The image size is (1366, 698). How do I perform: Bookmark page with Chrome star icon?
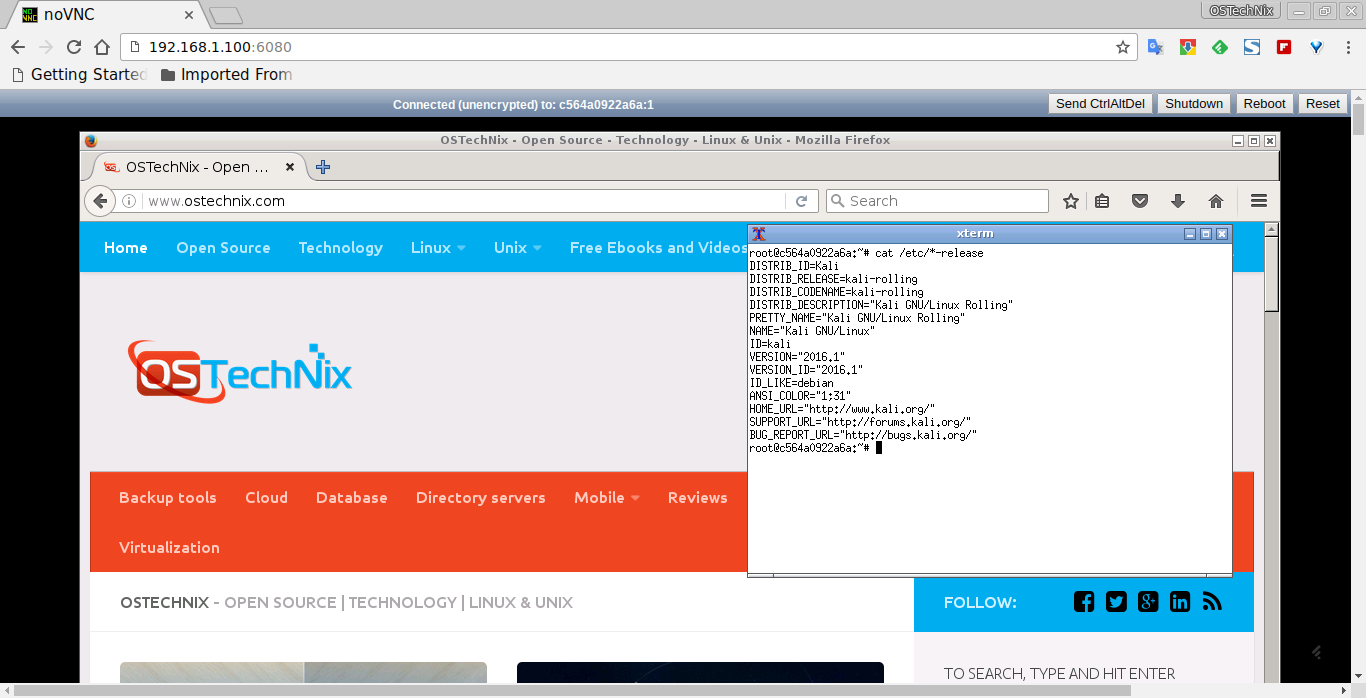pyautogui.click(x=1122, y=47)
